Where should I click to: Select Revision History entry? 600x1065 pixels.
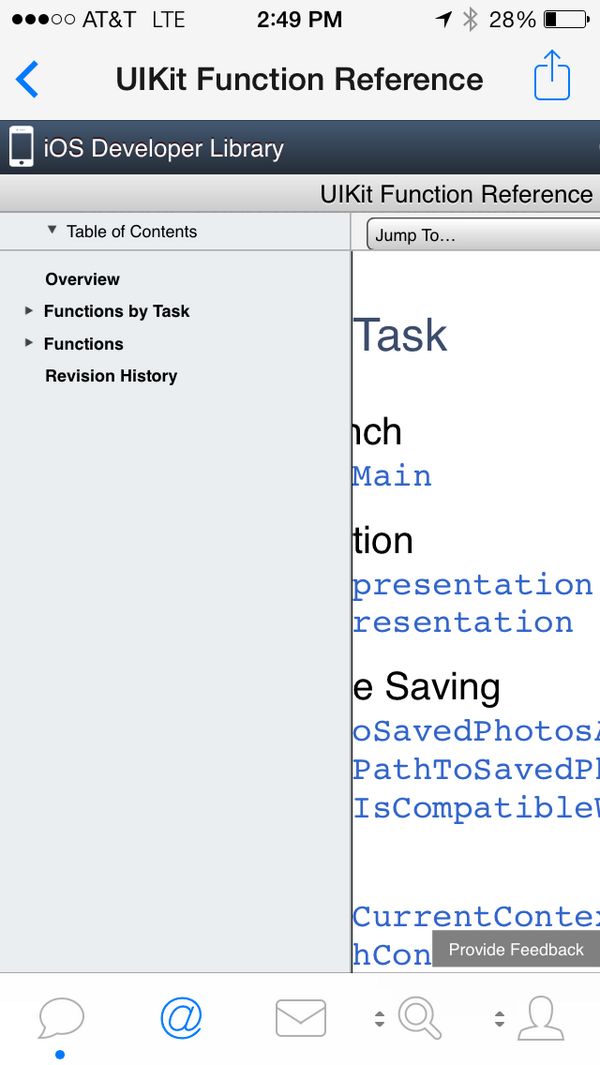click(111, 376)
